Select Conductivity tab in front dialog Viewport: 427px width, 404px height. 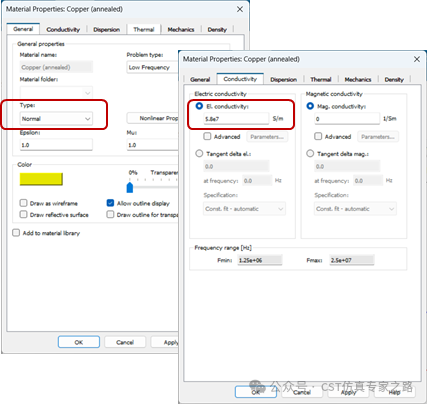click(x=240, y=79)
